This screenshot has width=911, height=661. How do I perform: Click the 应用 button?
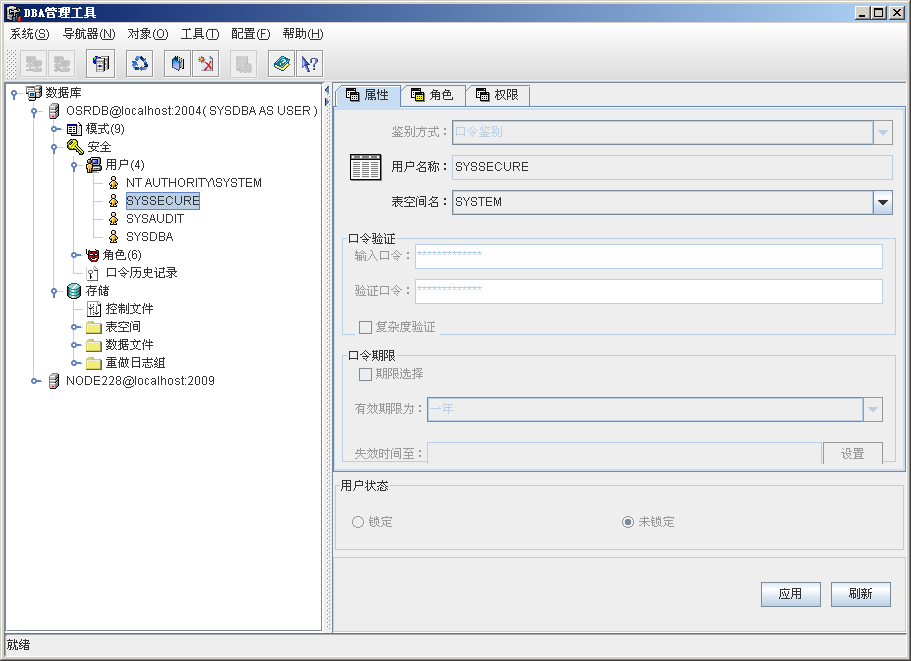click(x=790, y=594)
